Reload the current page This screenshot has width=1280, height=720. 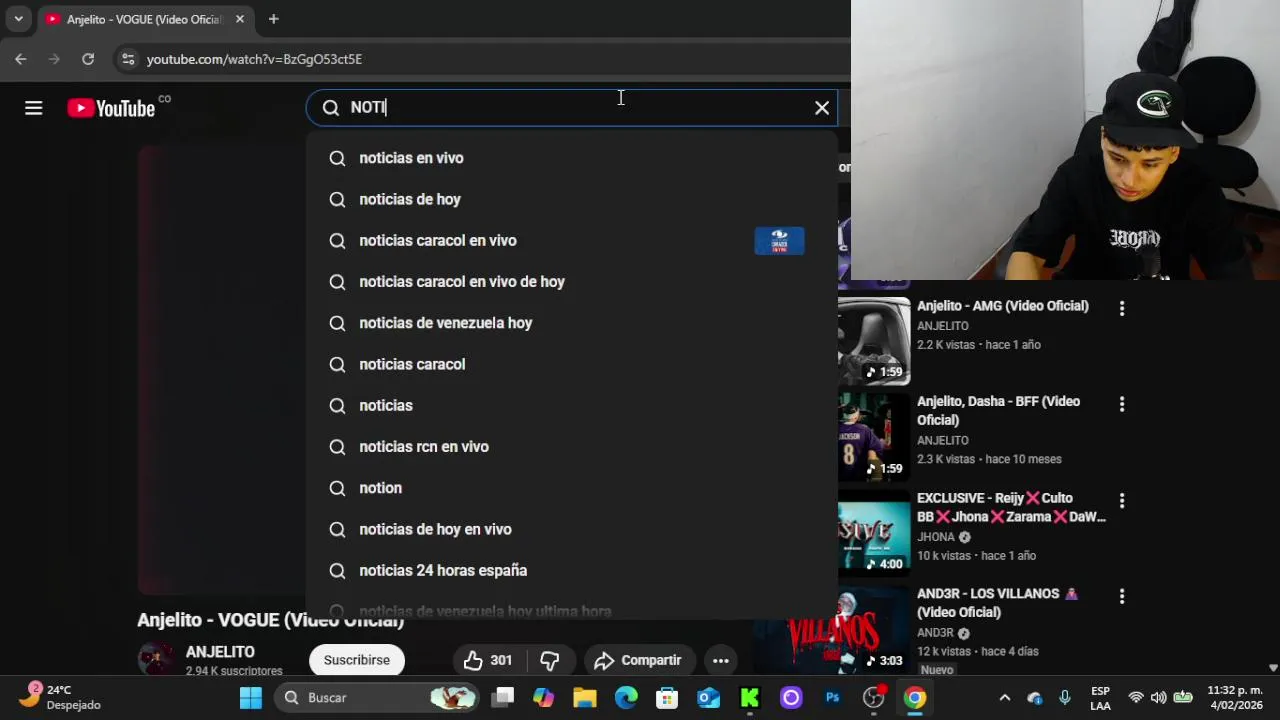click(x=88, y=59)
